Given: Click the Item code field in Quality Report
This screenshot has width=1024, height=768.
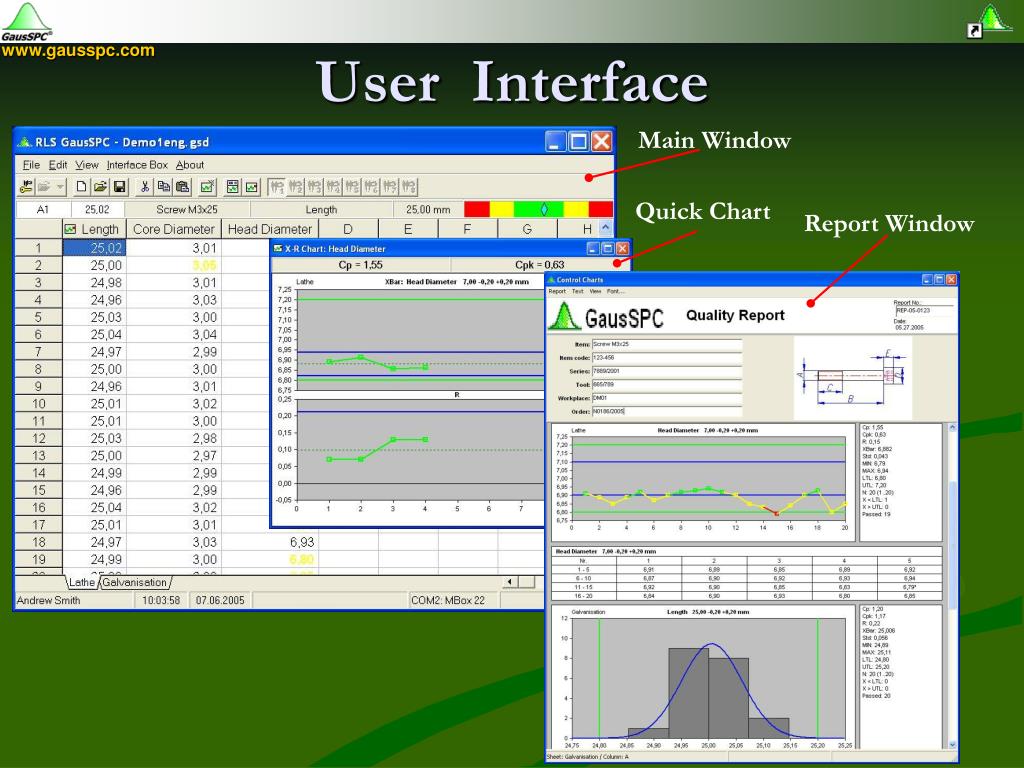Looking at the screenshot, I should (x=666, y=358).
